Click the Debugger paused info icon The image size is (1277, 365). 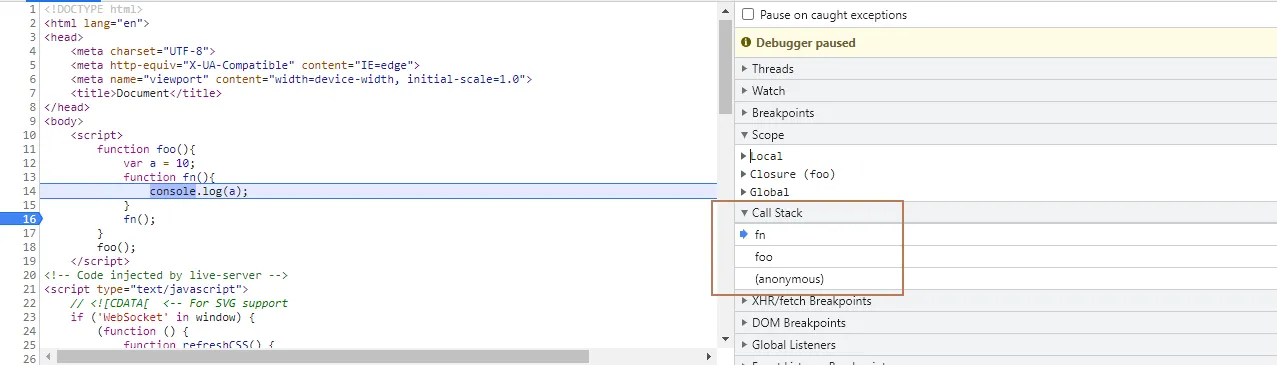[746, 43]
